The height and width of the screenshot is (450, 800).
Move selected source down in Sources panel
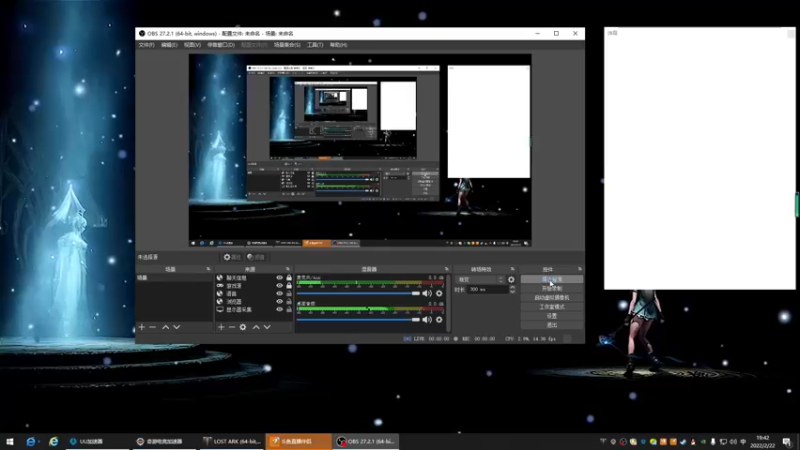point(267,327)
